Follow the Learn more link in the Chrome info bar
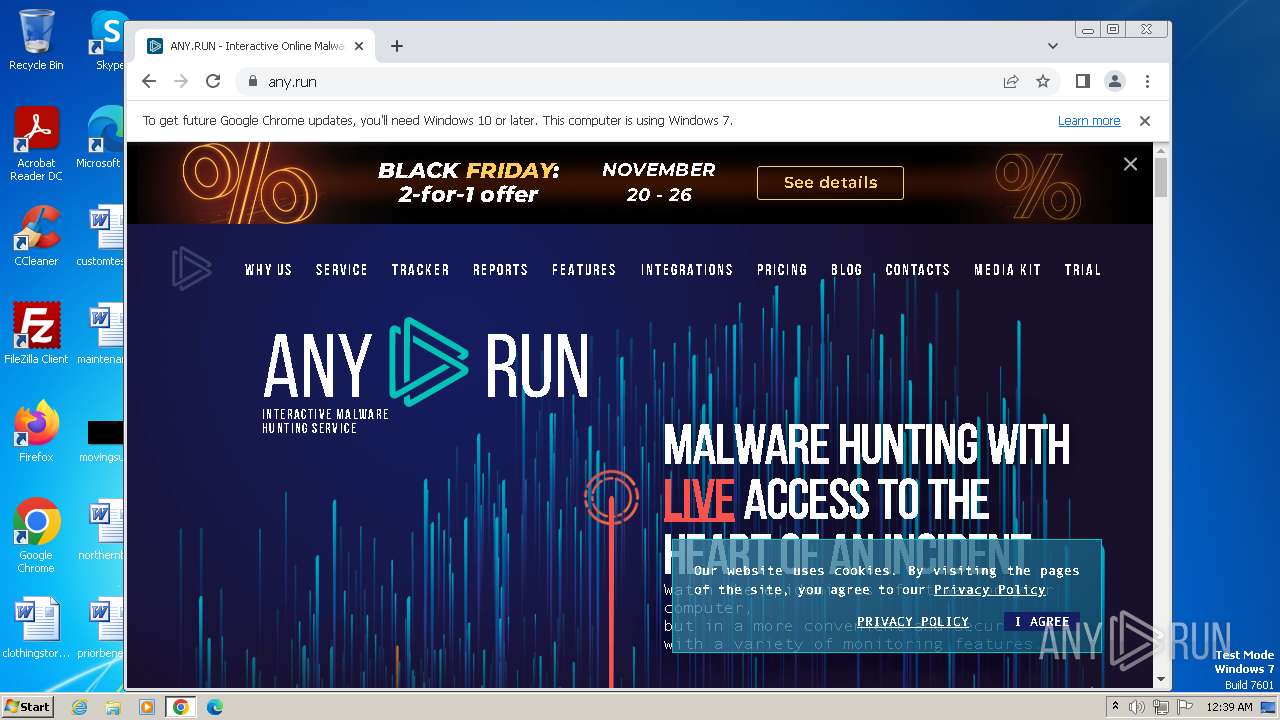The height and width of the screenshot is (720, 1280). [1089, 121]
